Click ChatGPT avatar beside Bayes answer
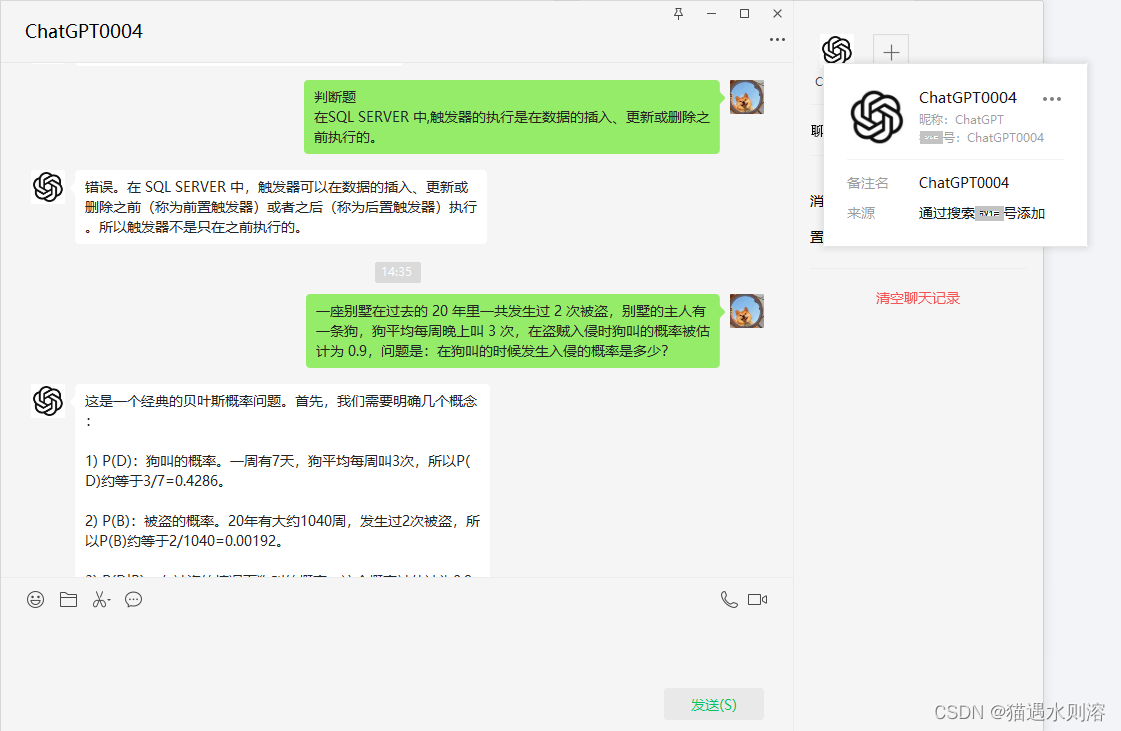Screen dimensions: 1121x731 pyautogui.click(x=48, y=401)
